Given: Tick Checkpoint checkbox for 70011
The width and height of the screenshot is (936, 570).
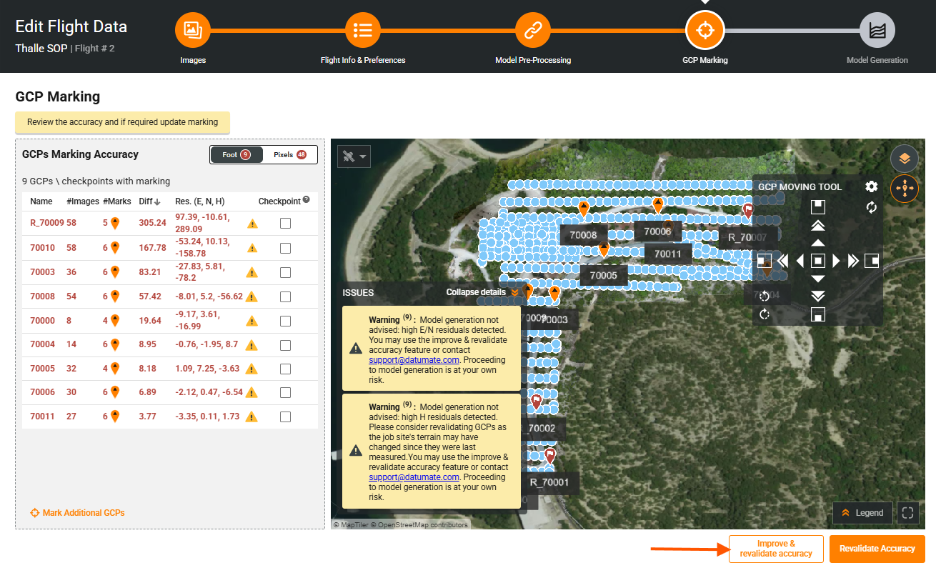Looking at the screenshot, I should tap(286, 416).
